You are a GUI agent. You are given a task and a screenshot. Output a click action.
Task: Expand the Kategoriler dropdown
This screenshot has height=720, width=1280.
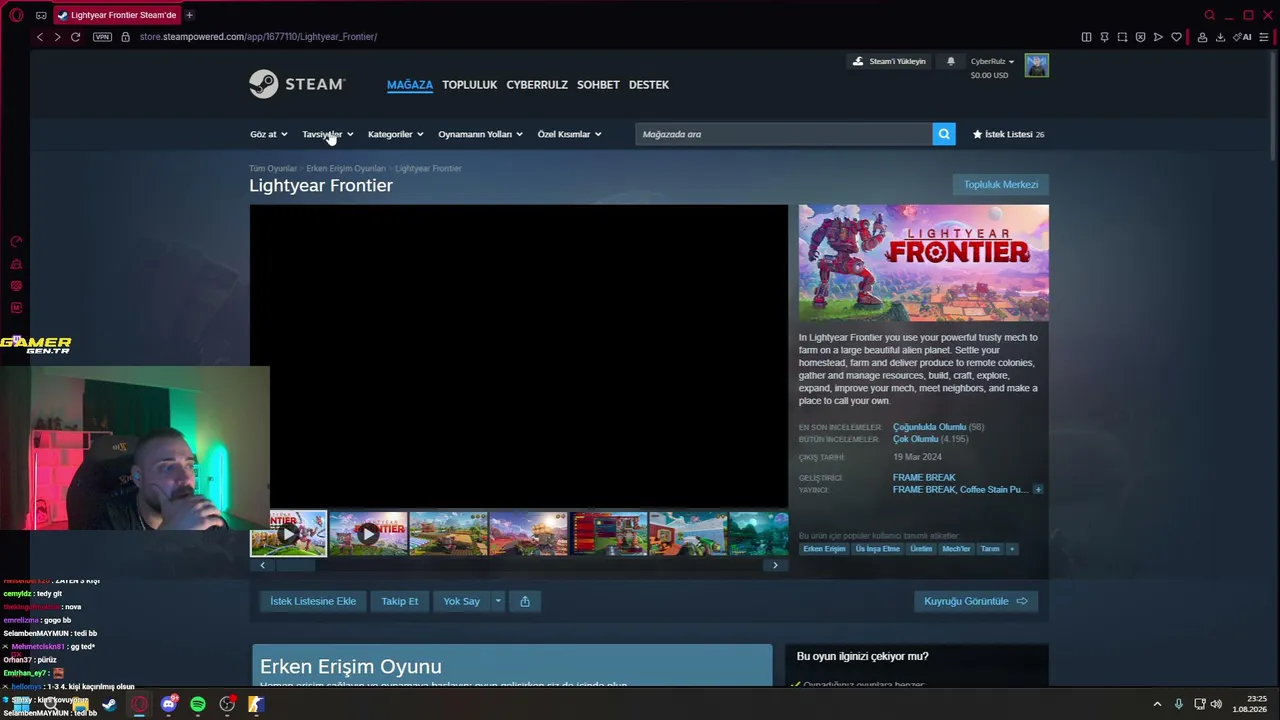(396, 134)
